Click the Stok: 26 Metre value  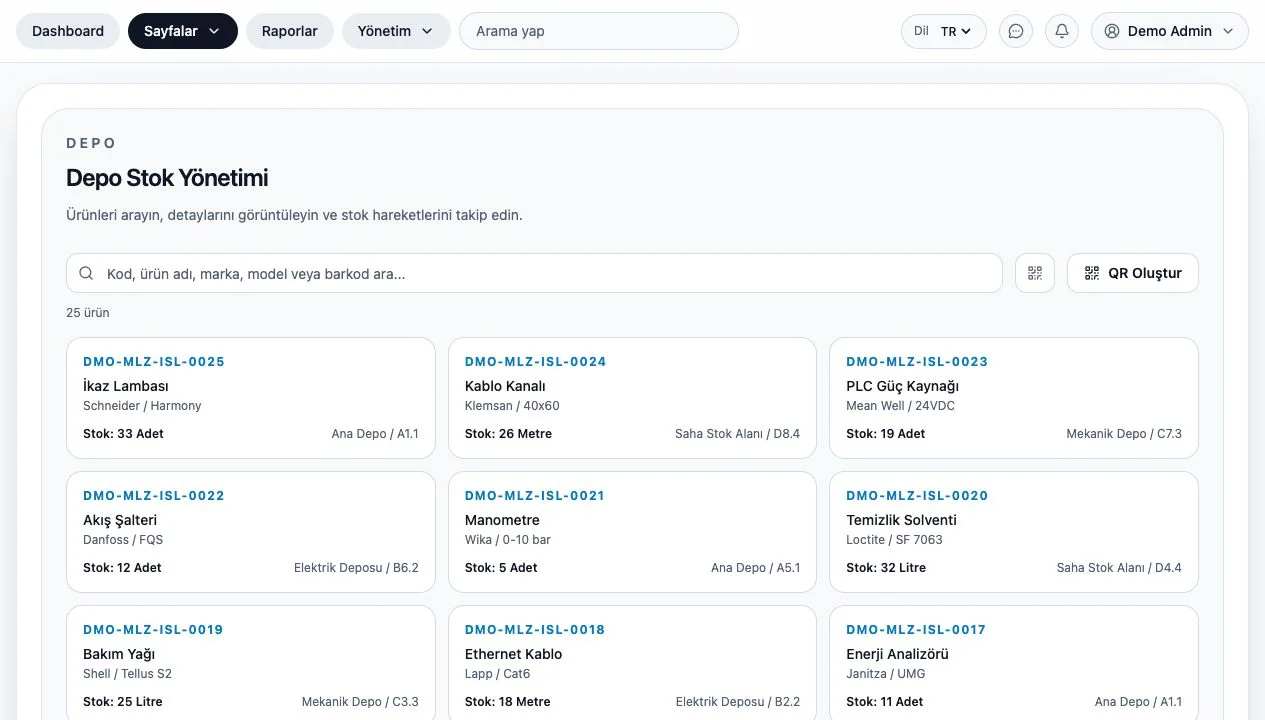click(x=508, y=434)
